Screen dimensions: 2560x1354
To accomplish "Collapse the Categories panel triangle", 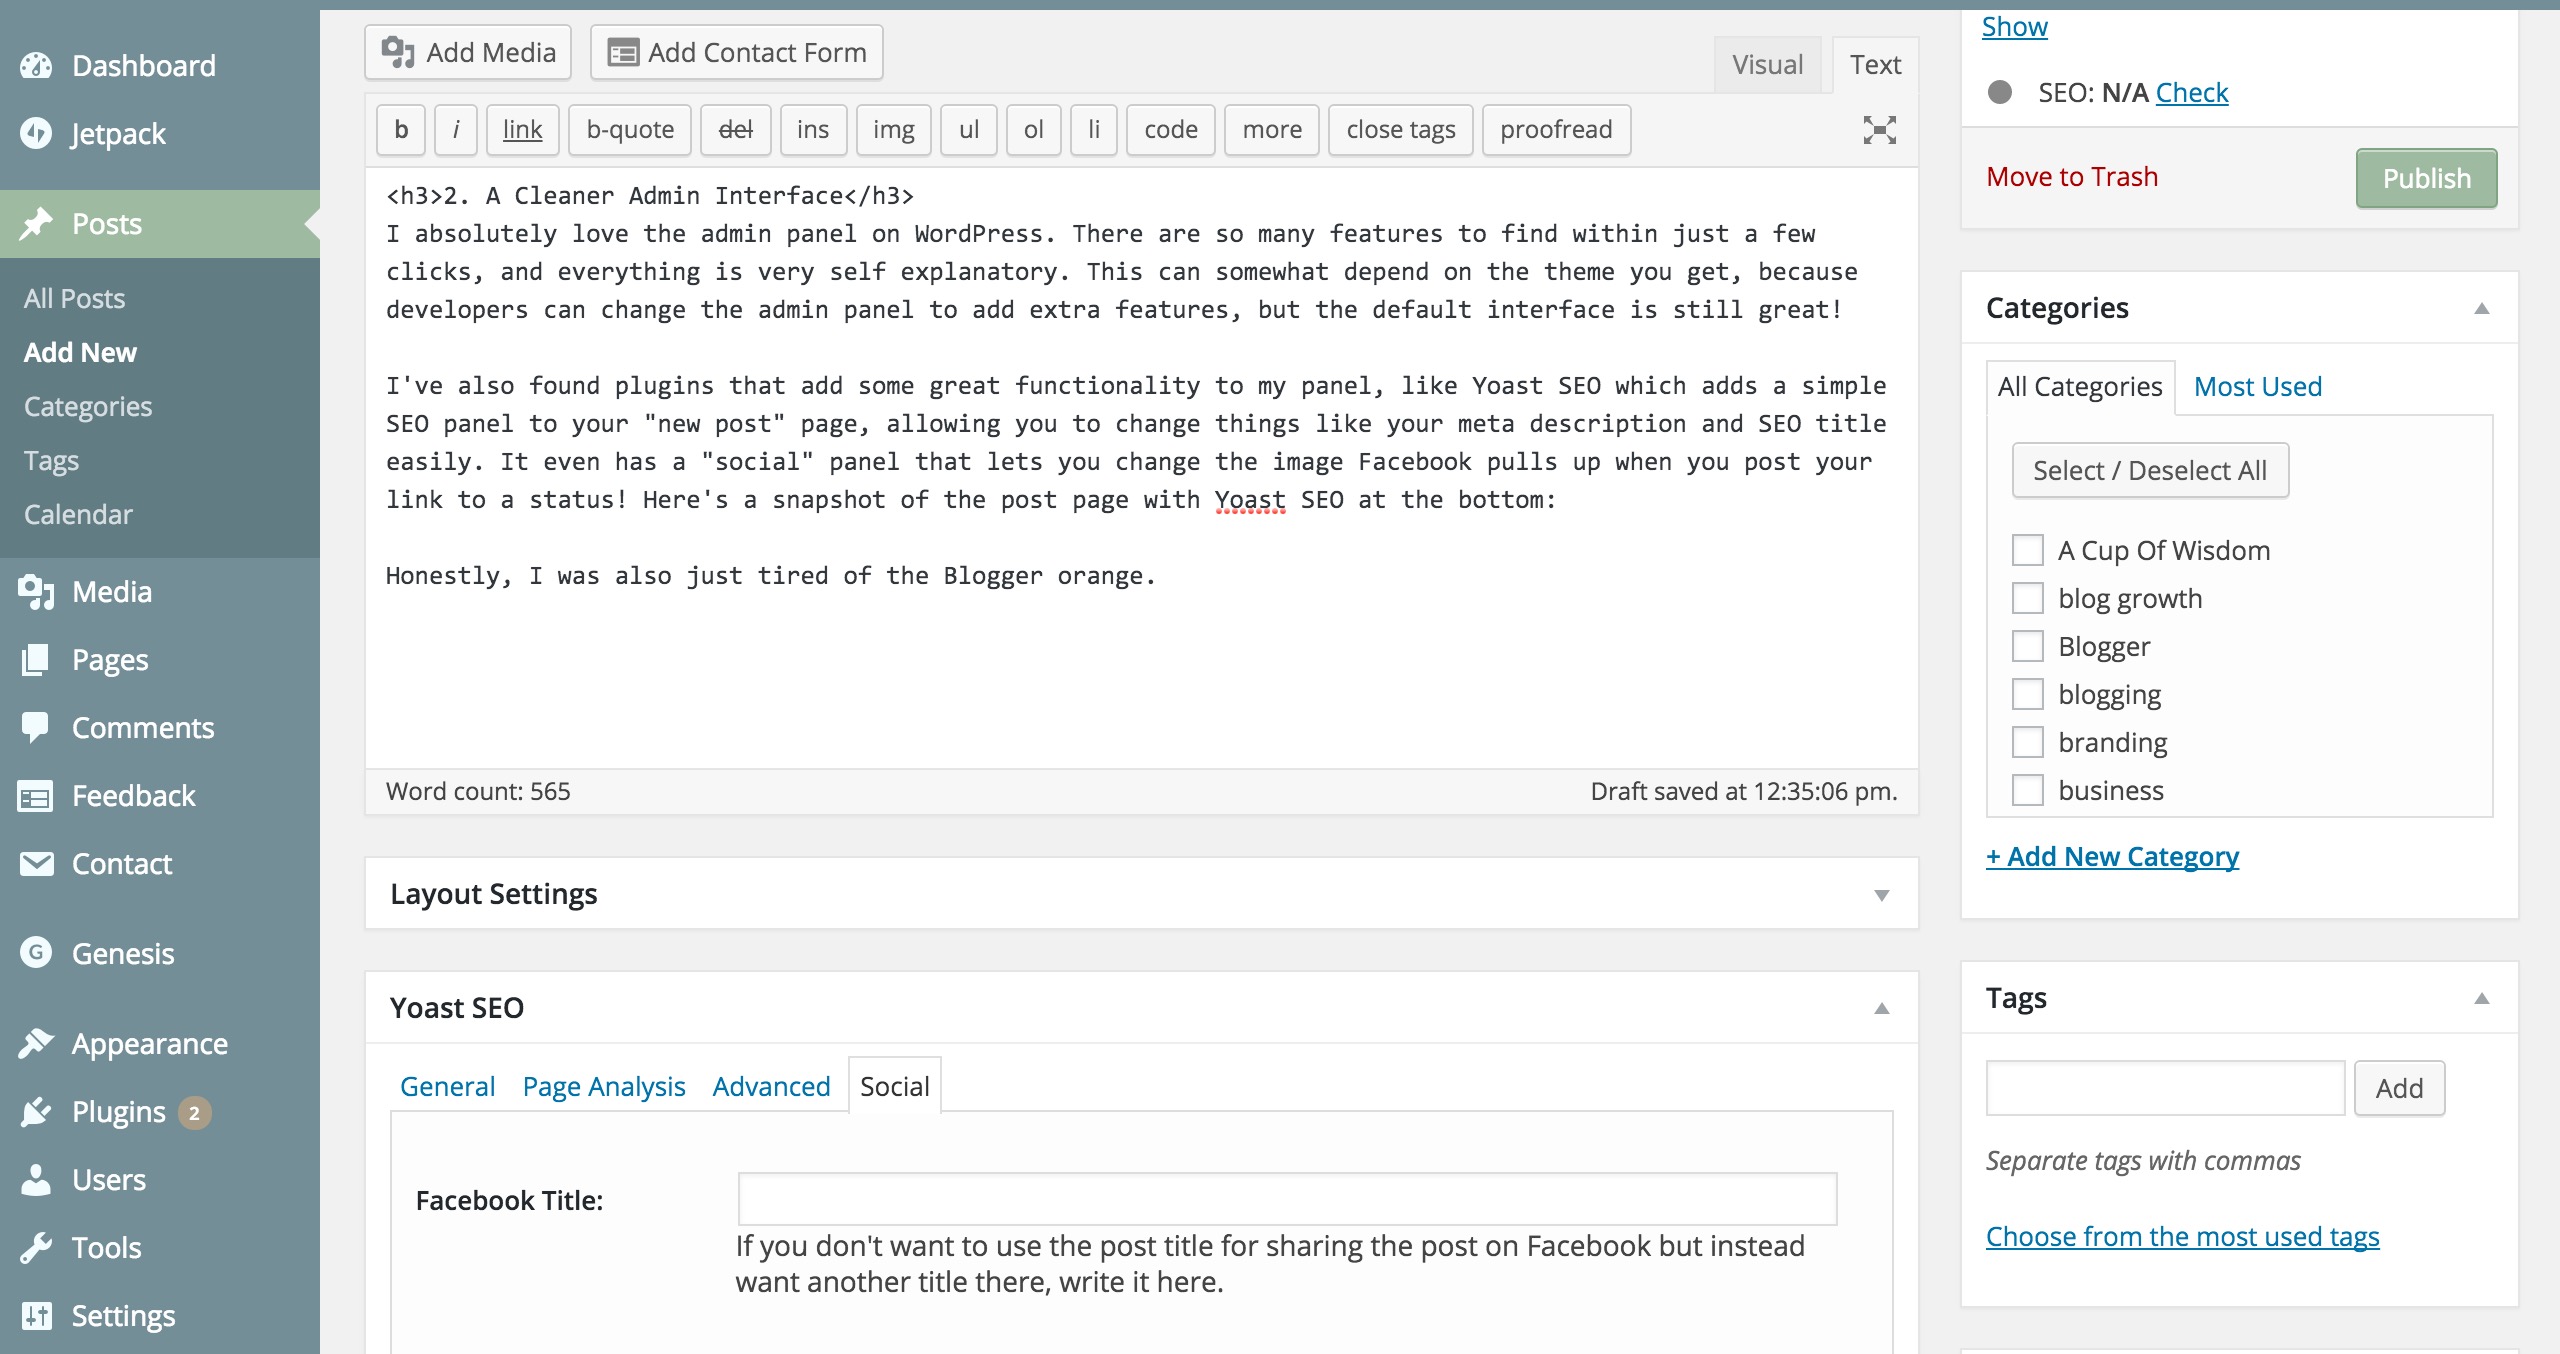I will (x=2481, y=308).
